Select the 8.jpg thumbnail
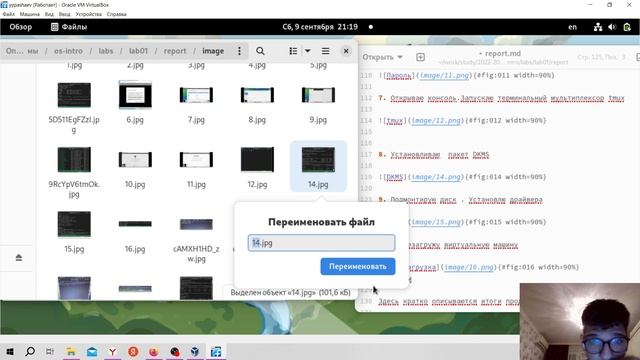Image resolution: width=640 pixels, height=360 pixels. [257, 95]
